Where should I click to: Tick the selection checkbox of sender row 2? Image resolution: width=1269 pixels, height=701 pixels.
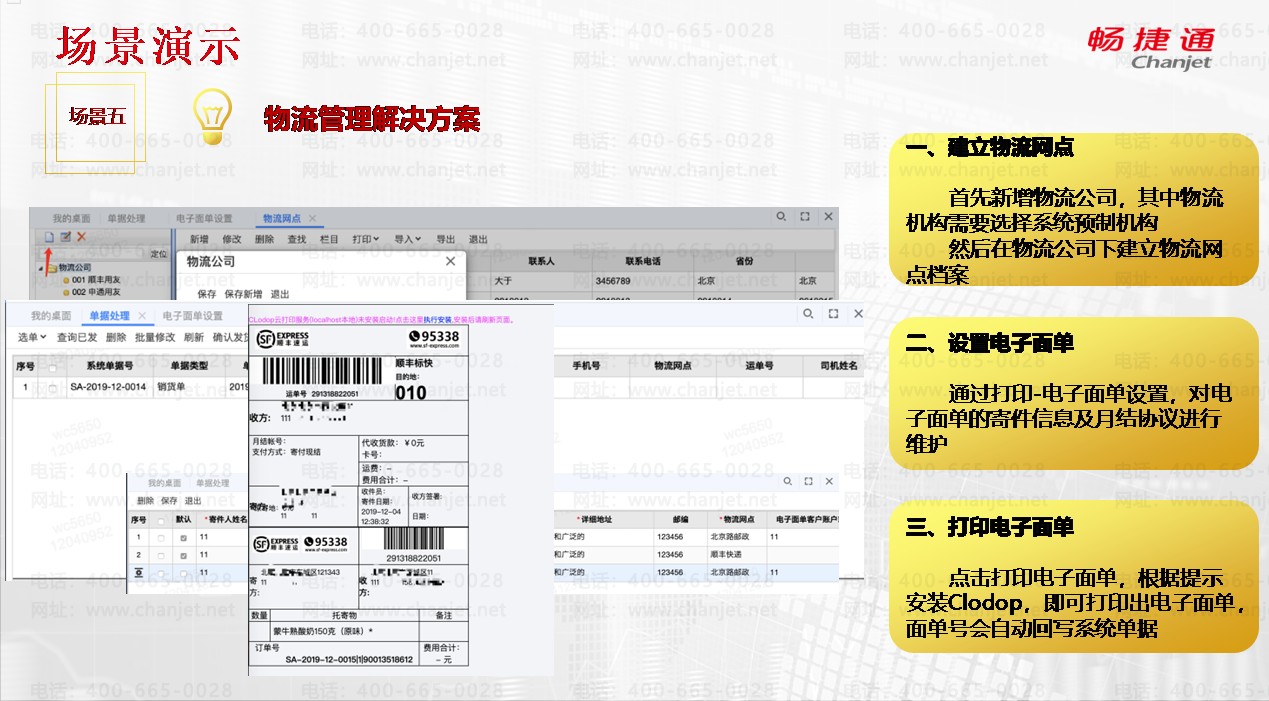pyautogui.click(x=161, y=555)
